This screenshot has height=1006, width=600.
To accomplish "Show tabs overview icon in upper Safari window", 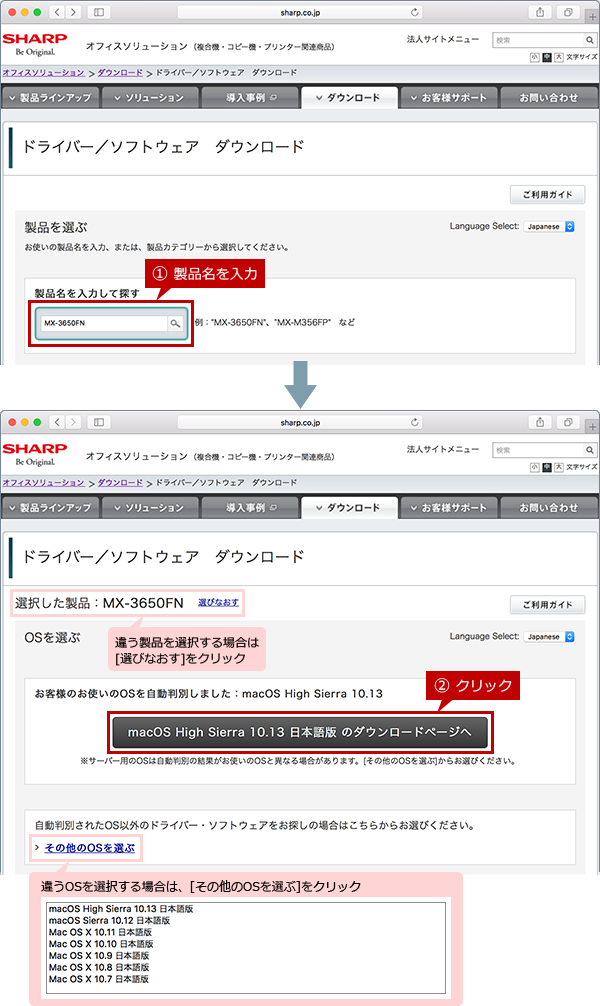I will click(569, 12).
